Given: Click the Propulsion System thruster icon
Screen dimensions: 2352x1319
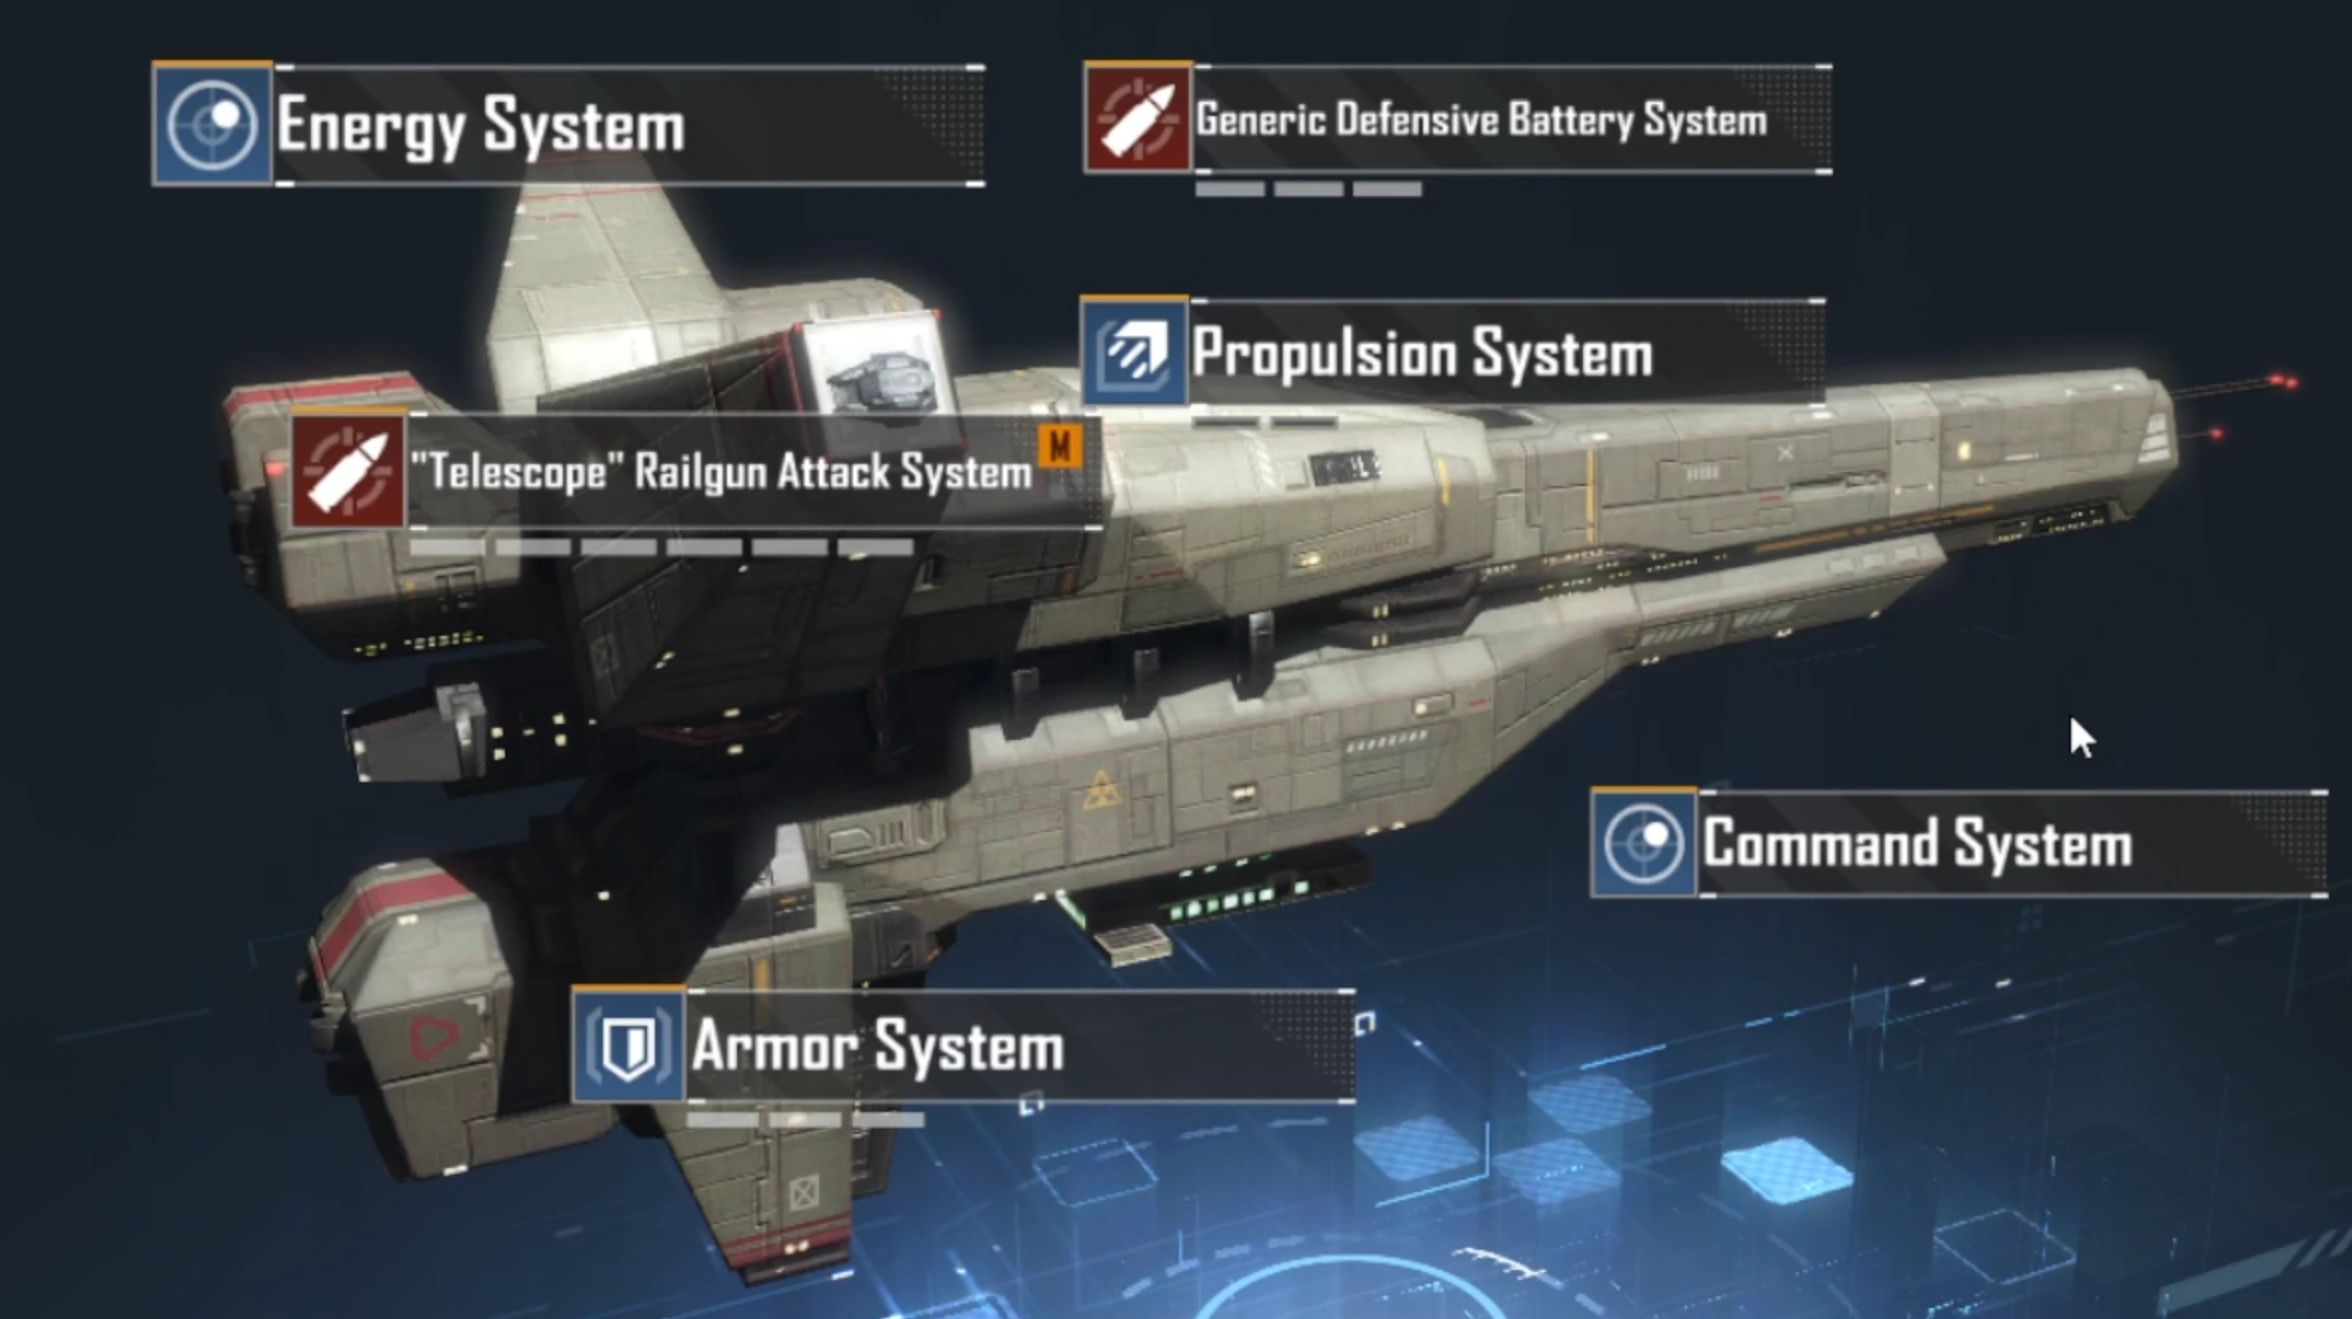Looking at the screenshot, I should (1135, 351).
